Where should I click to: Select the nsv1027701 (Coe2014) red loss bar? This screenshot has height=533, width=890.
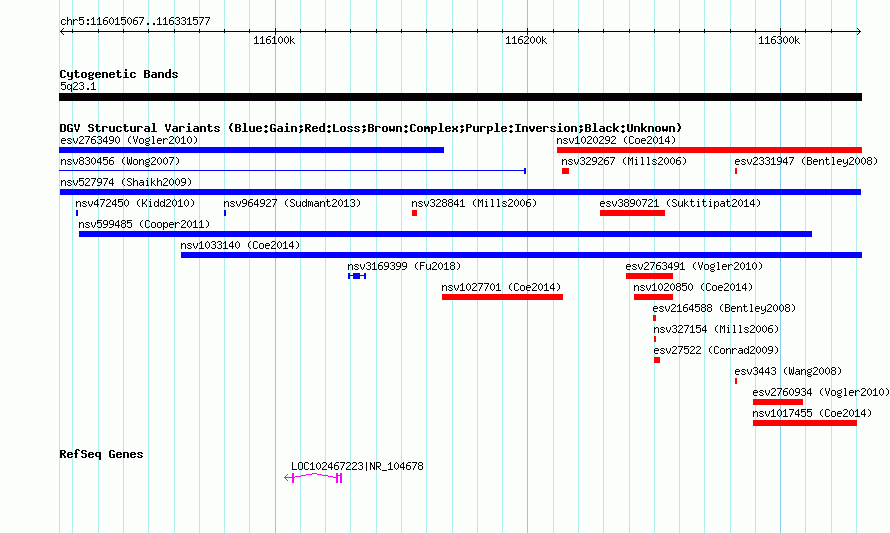click(x=502, y=297)
